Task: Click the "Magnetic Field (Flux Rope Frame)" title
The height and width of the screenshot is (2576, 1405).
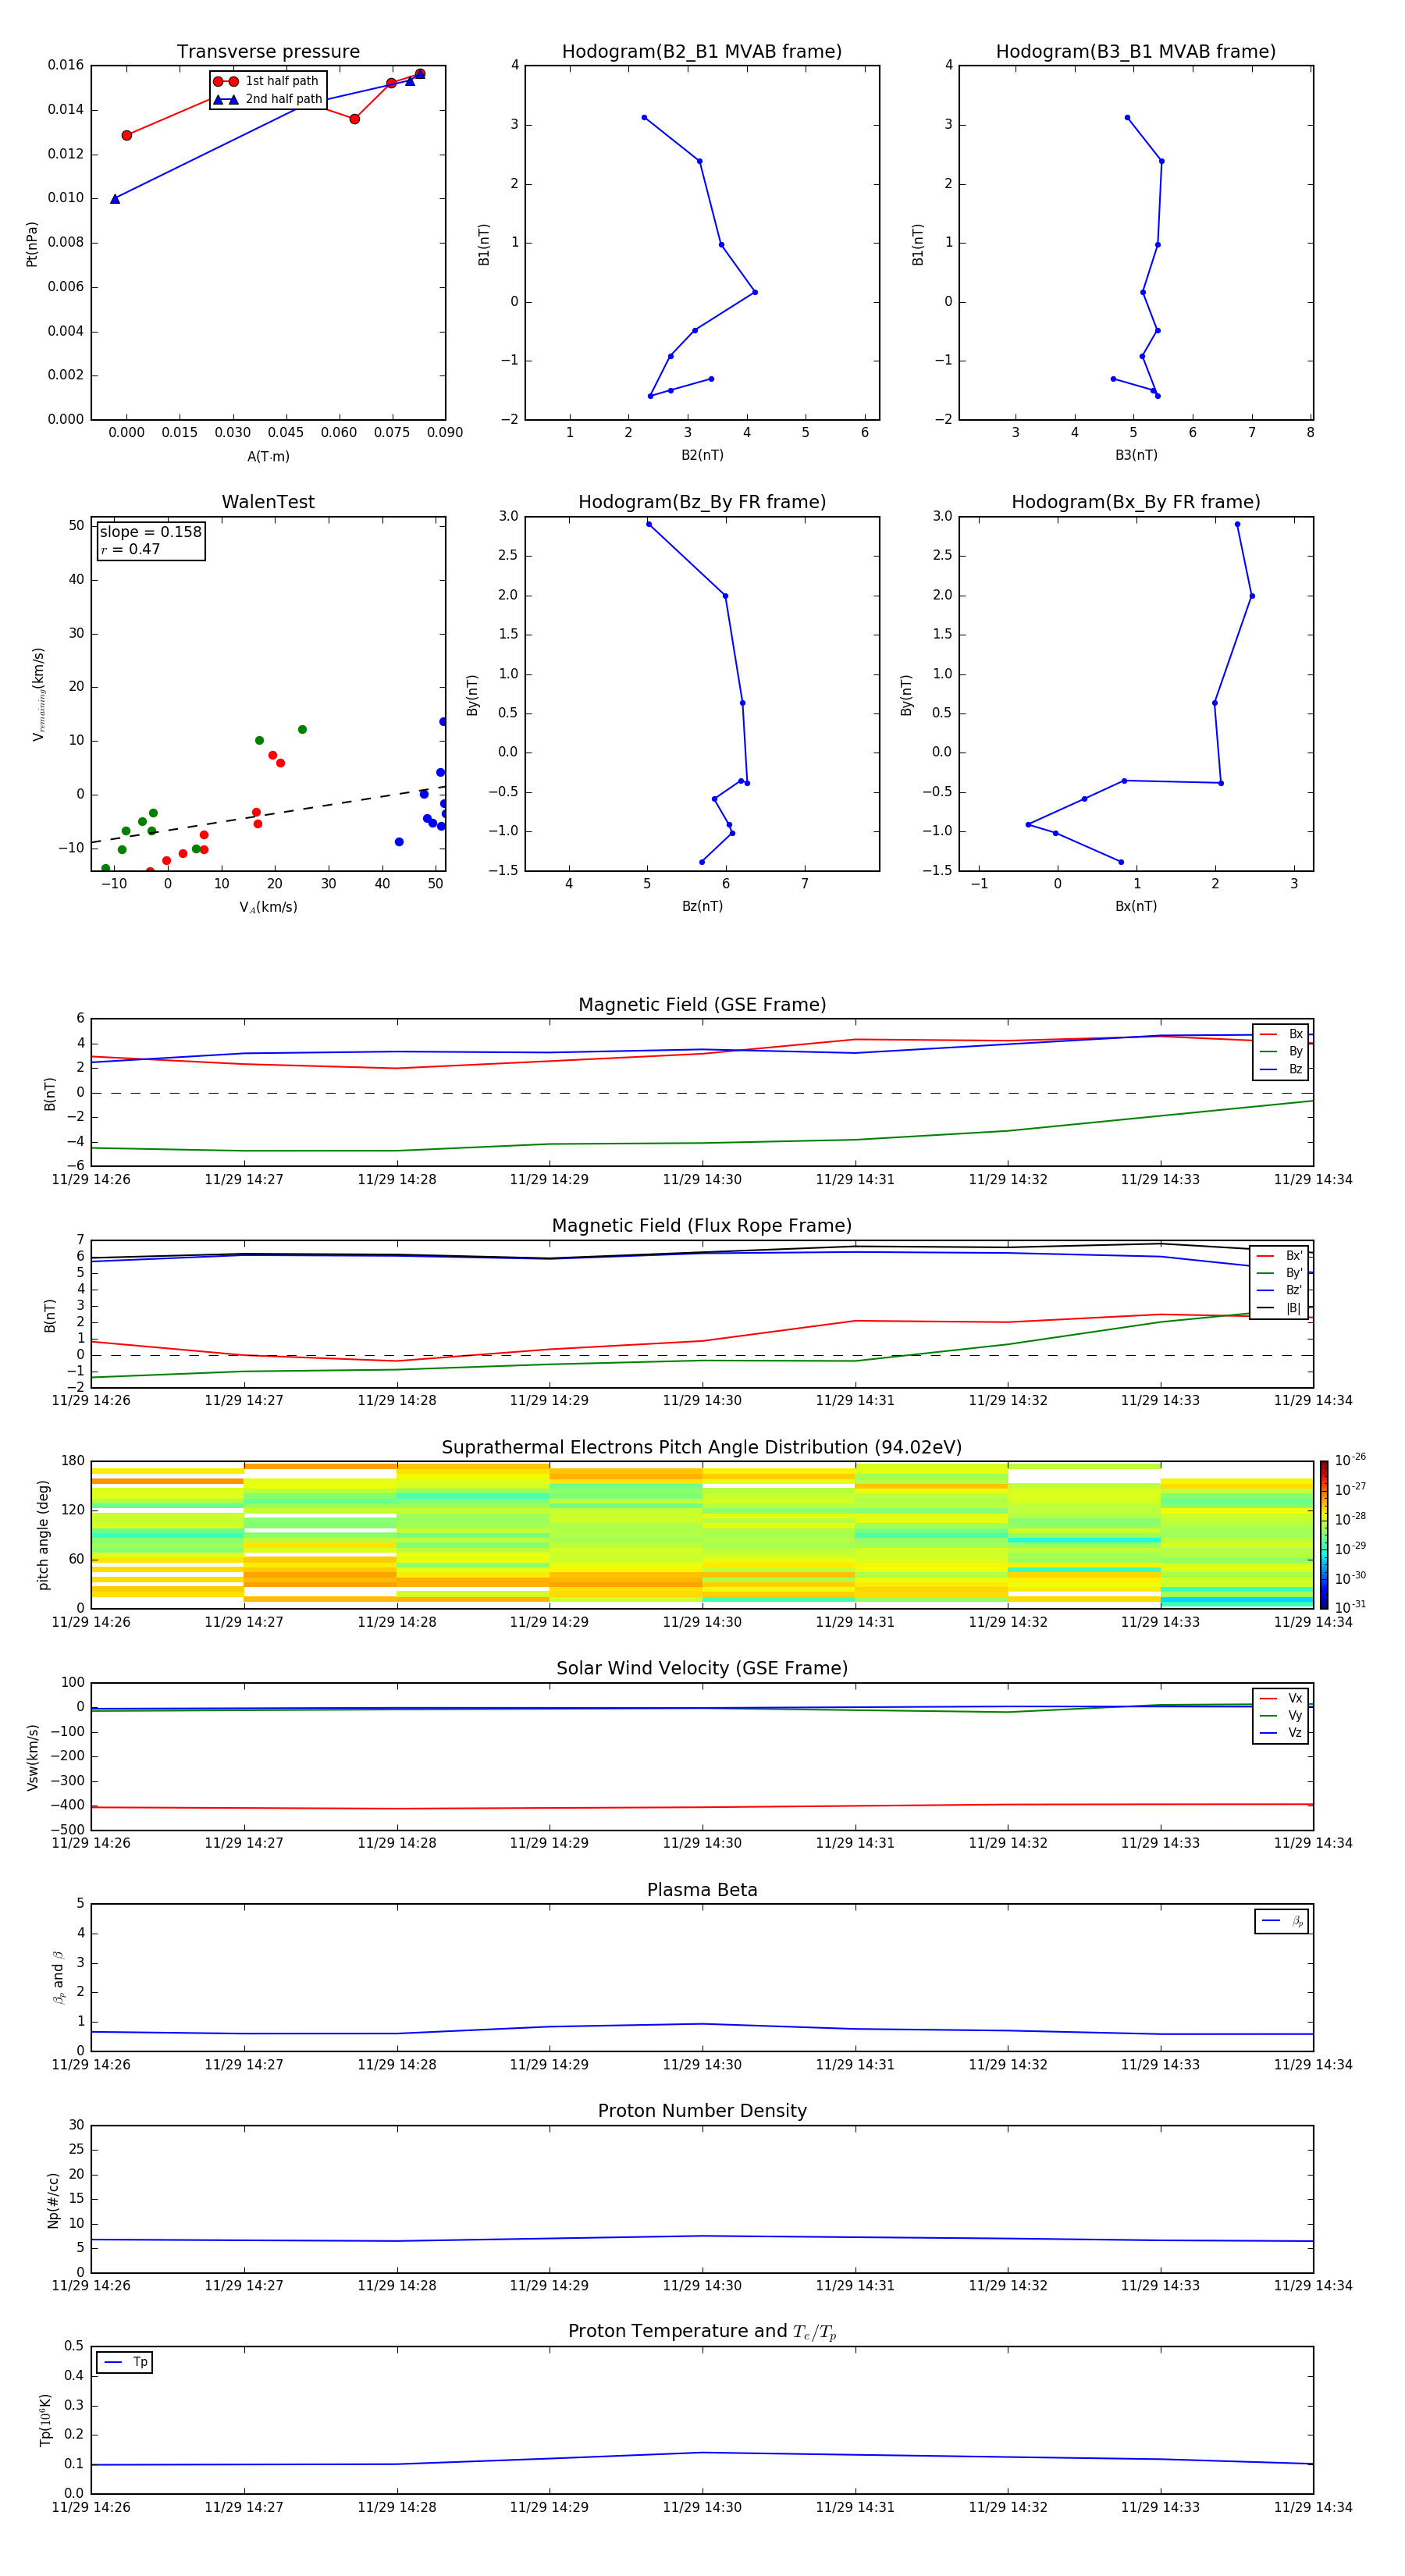Action: click(702, 1226)
